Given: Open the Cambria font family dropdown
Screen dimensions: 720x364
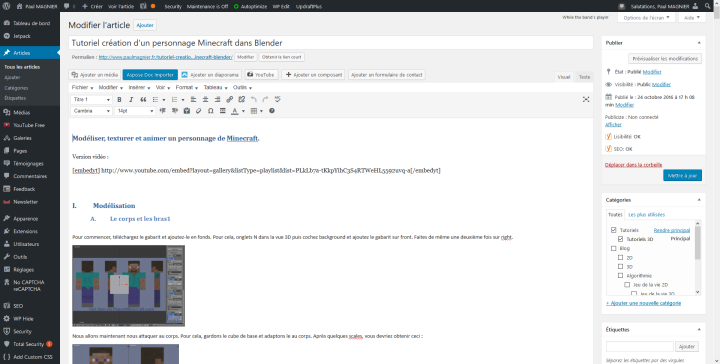Looking at the screenshot, I should click(91, 111).
